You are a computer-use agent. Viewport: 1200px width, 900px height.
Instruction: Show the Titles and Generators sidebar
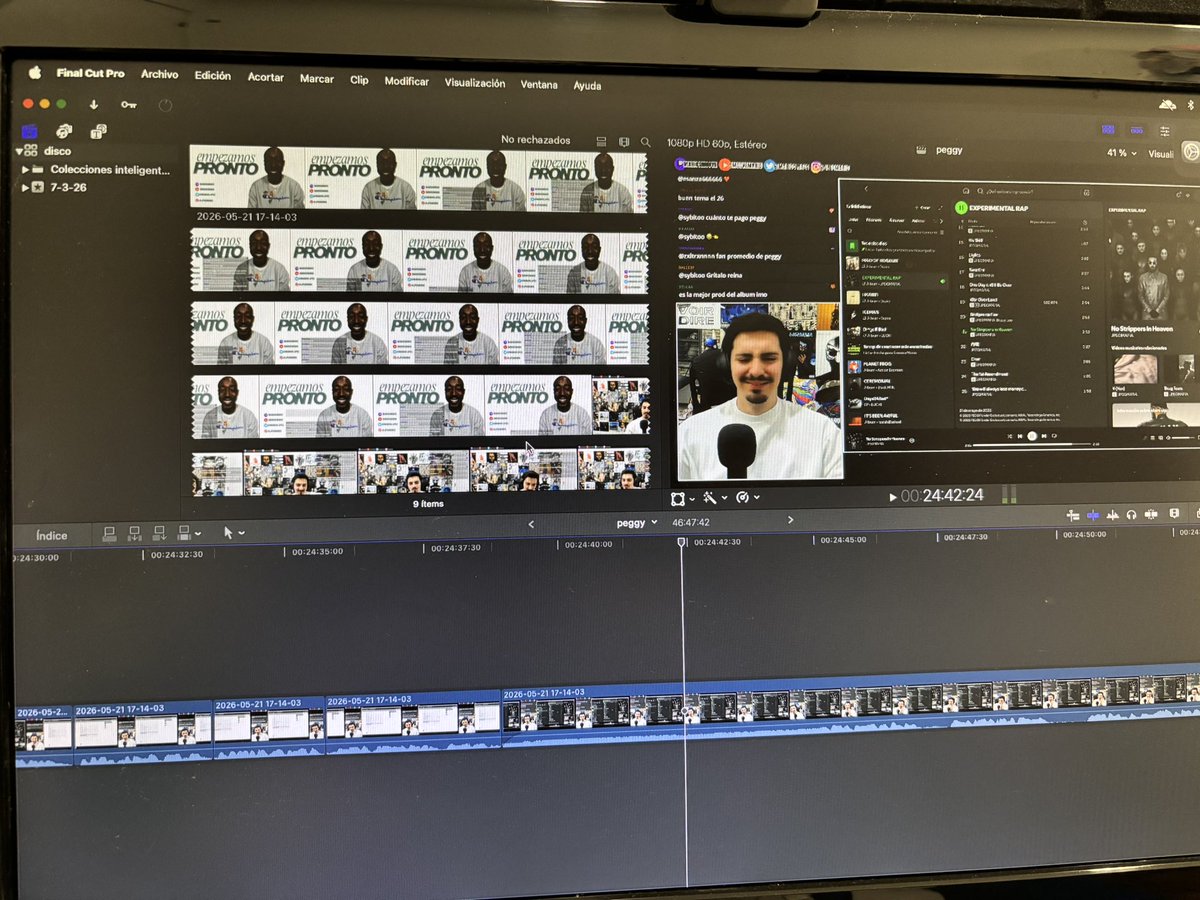pos(98,131)
